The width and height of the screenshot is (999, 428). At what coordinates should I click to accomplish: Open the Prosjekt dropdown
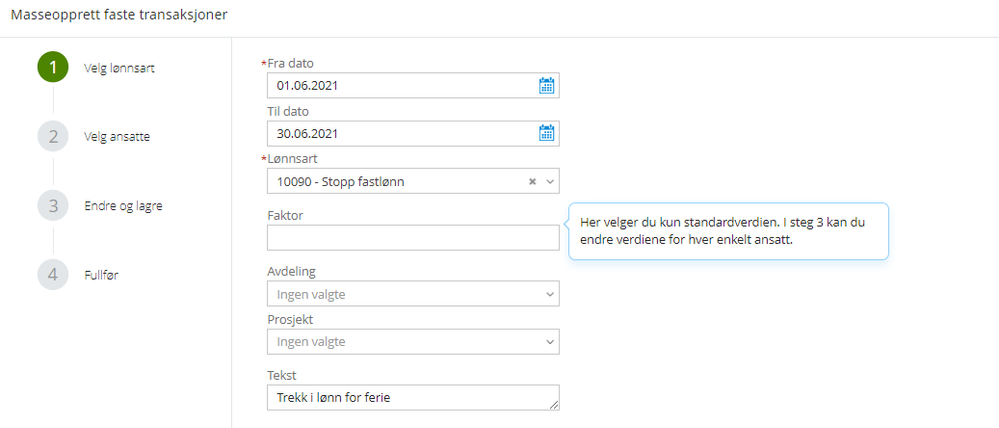point(412,342)
